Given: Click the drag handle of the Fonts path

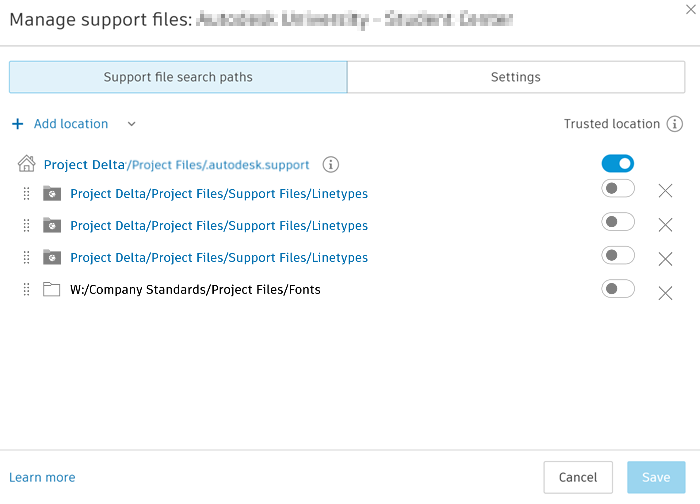Looking at the screenshot, I should tap(26, 290).
